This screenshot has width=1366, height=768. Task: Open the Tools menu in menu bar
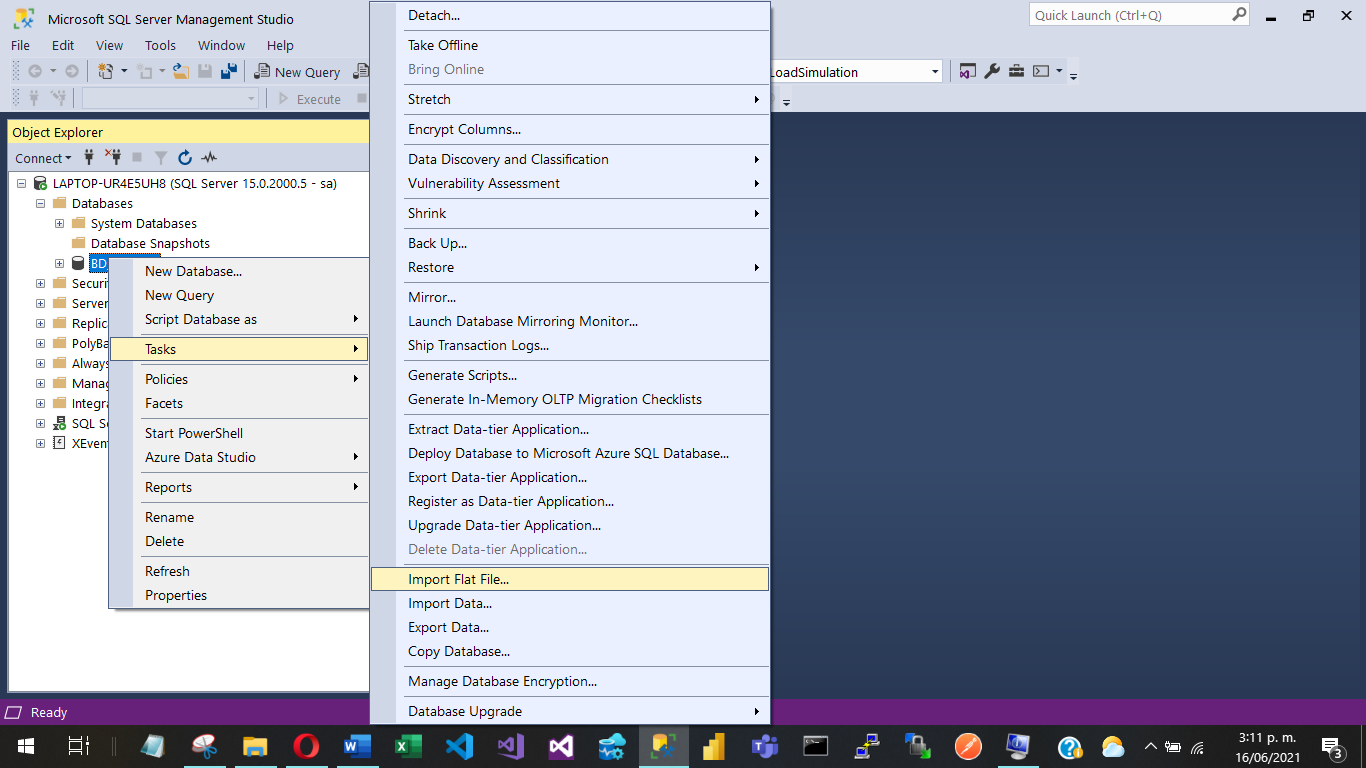tap(160, 46)
